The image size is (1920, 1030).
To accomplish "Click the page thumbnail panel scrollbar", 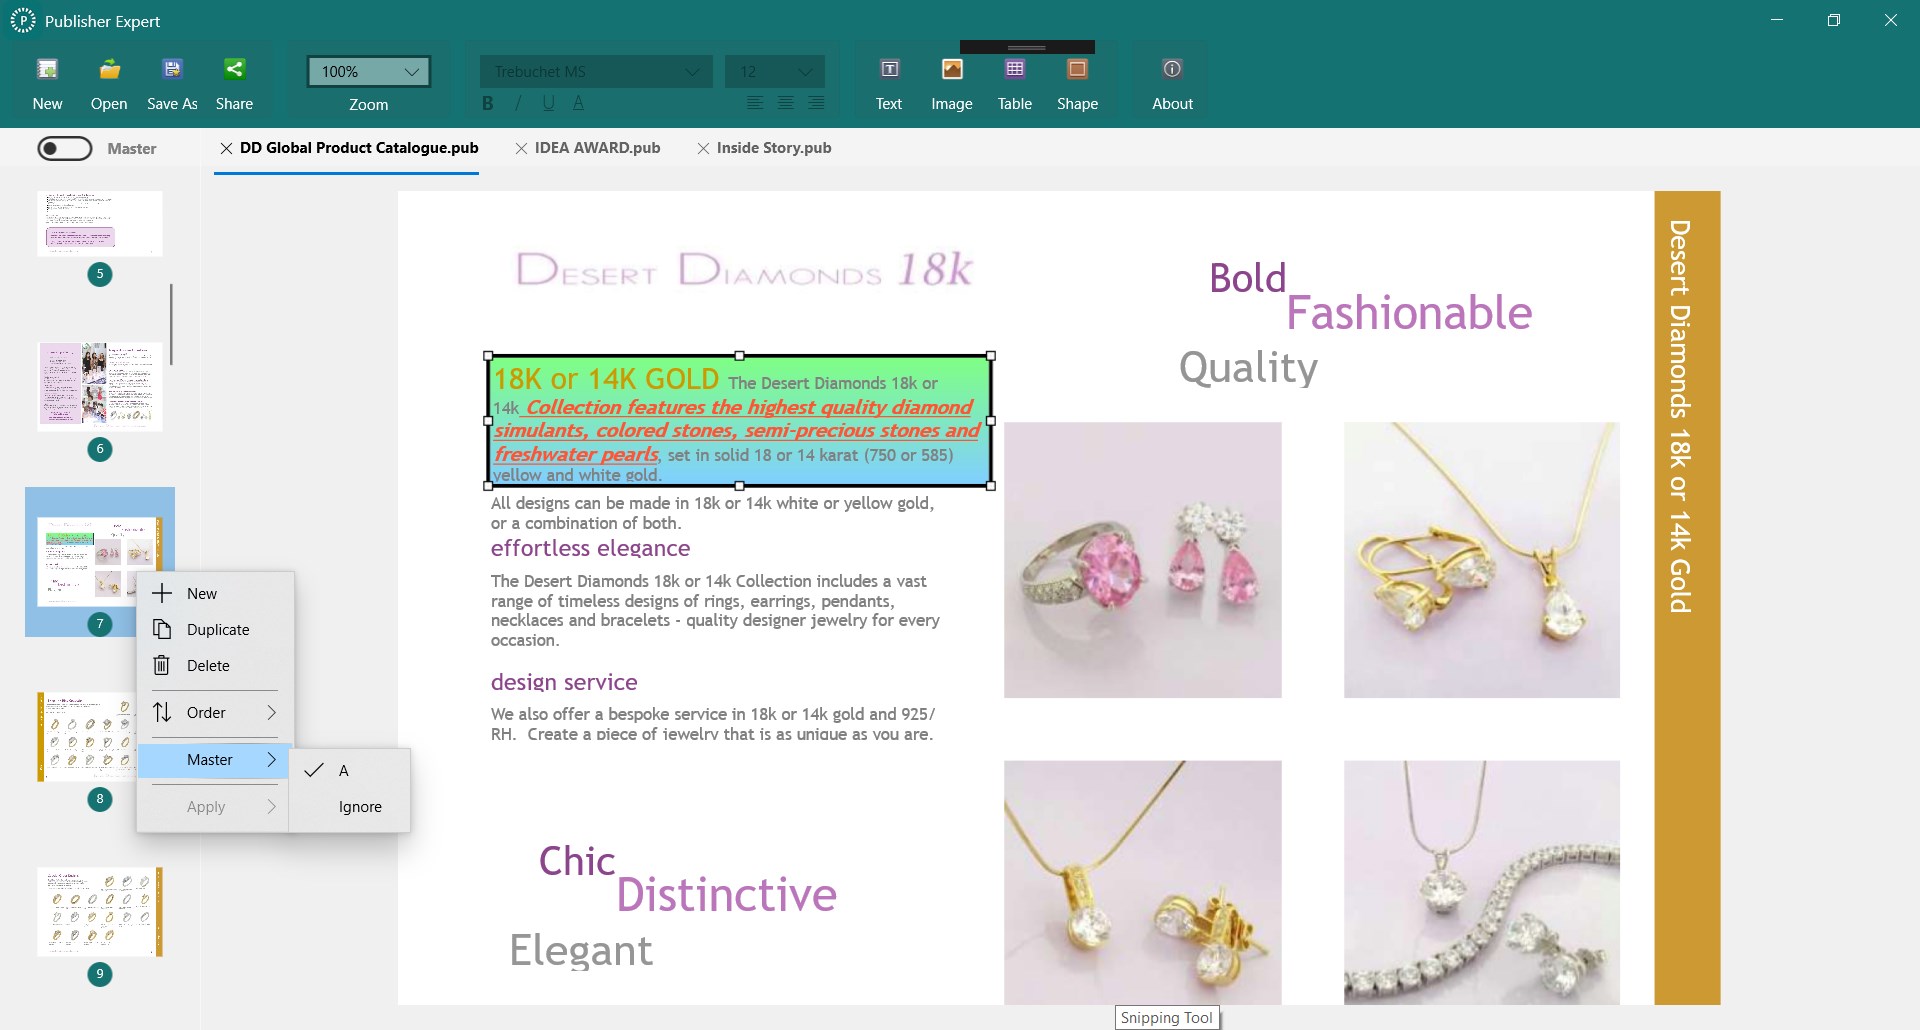I will tap(171, 324).
